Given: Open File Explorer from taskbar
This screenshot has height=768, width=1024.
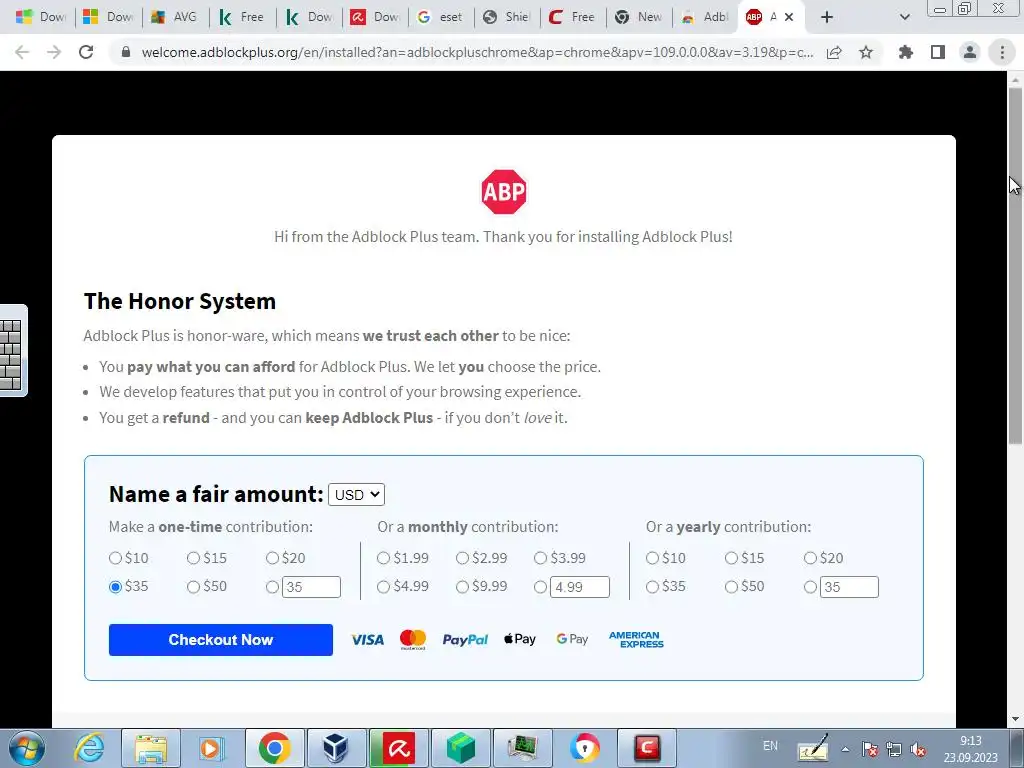Looking at the screenshot, I should (x=152, y=748).
